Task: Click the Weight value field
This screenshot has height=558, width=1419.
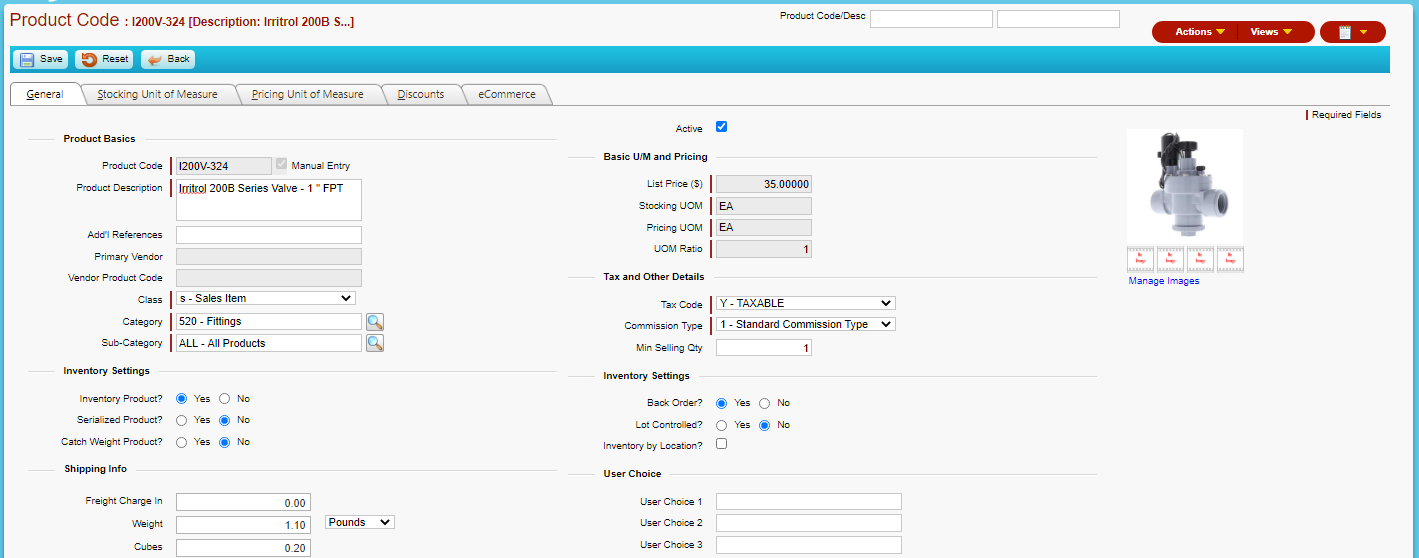Action: click(243, 525)
